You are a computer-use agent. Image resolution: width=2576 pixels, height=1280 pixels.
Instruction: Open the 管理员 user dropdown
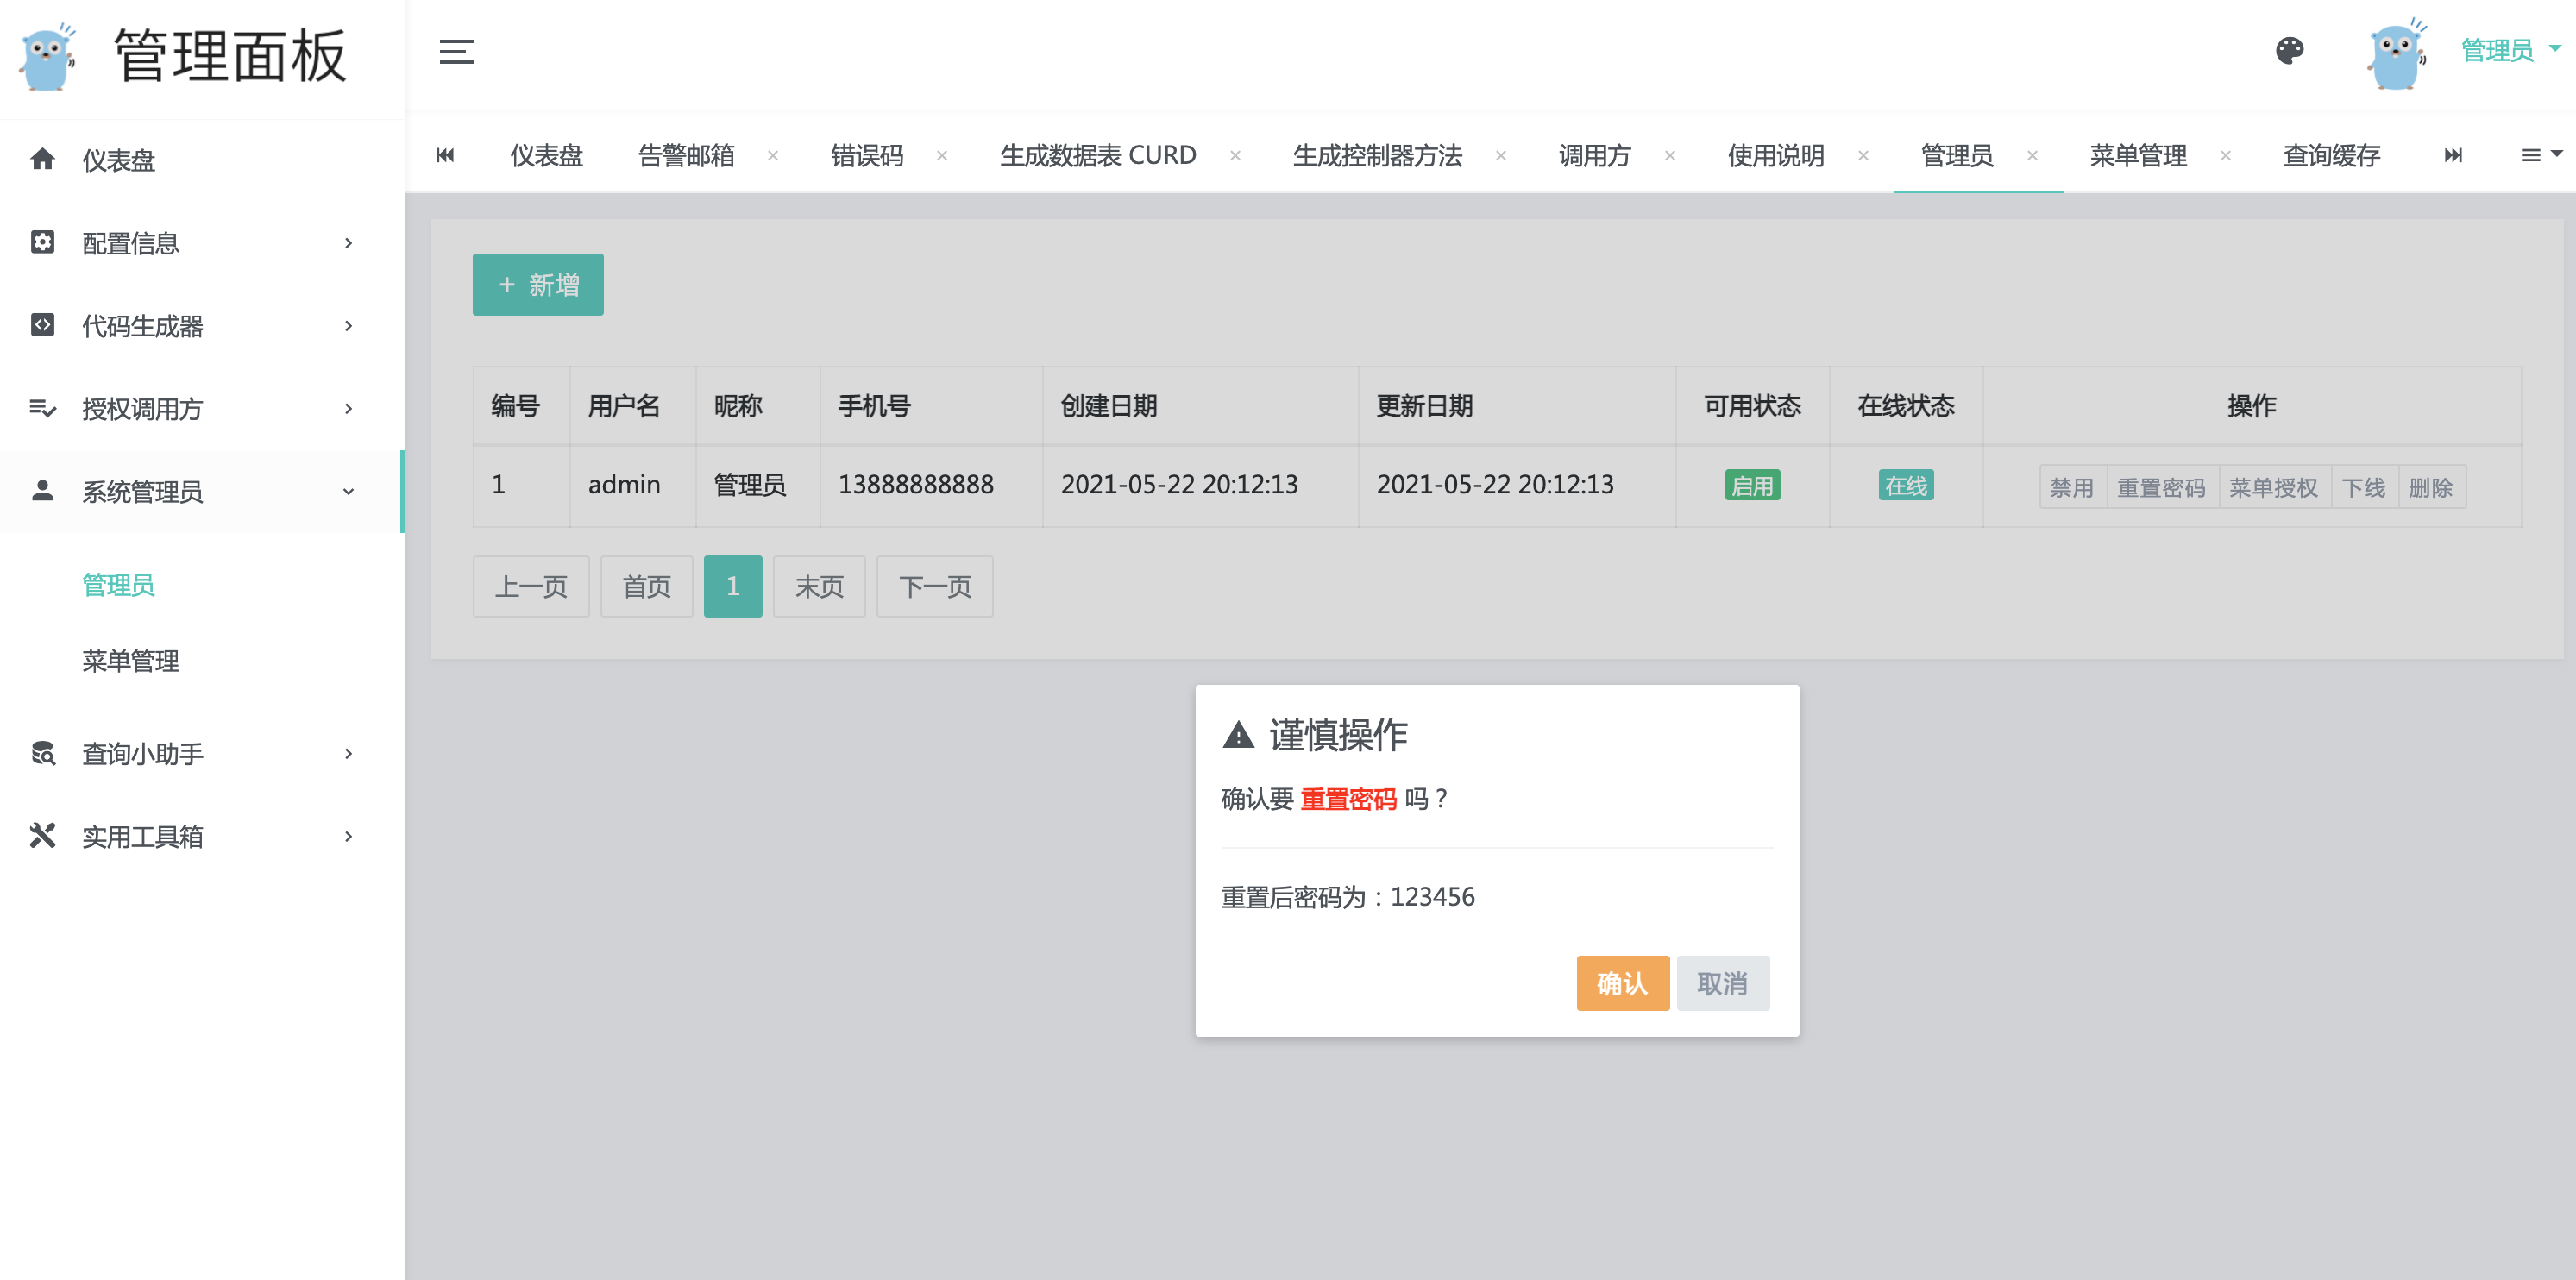[x=2510, y=50]
